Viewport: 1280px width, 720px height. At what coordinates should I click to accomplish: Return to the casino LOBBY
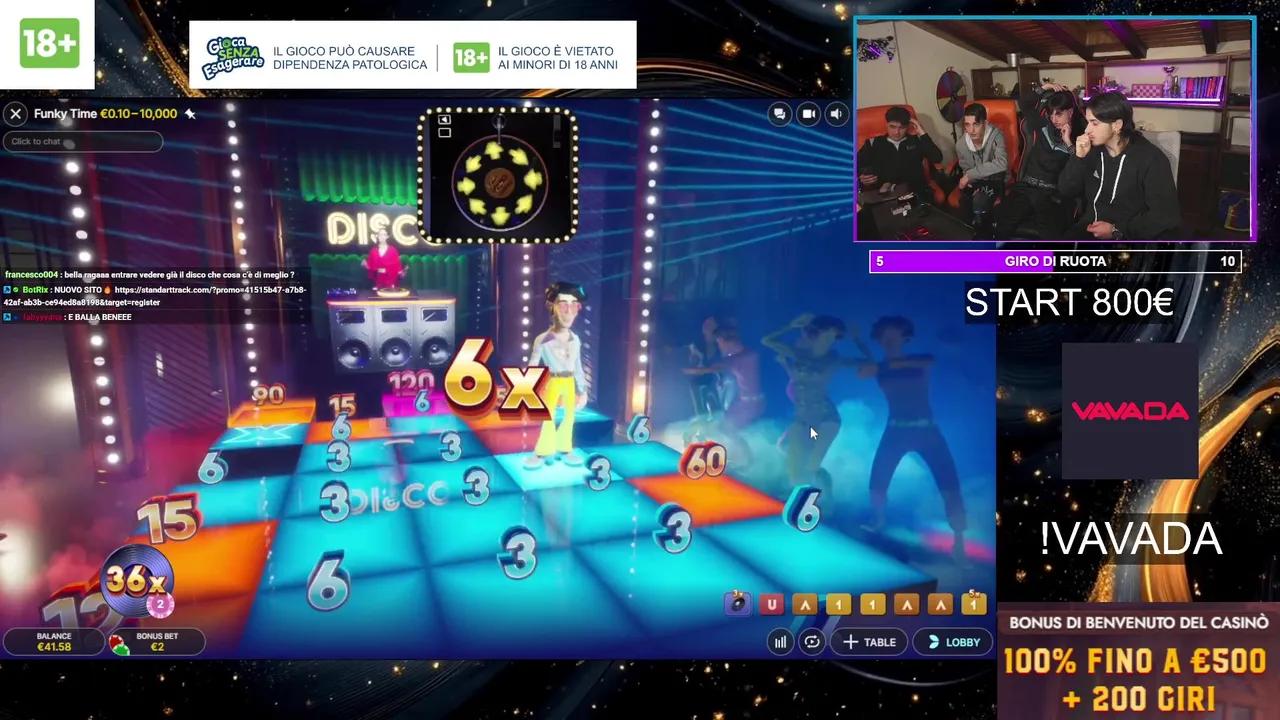pos(951,641)
